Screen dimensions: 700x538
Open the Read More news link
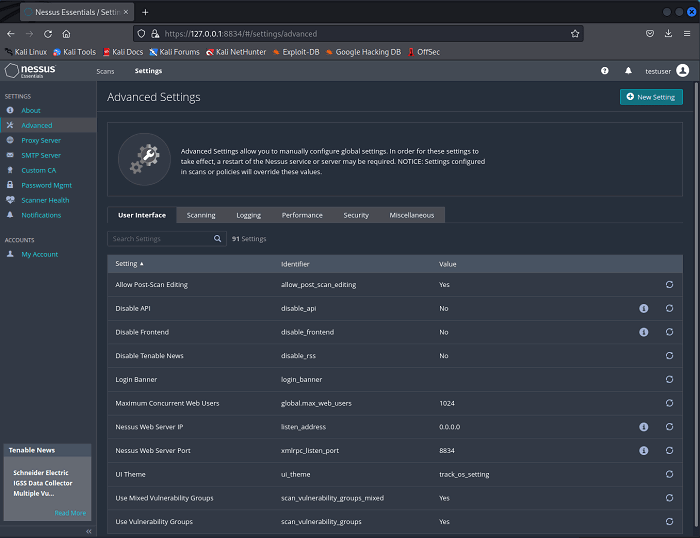coord(70,513)
